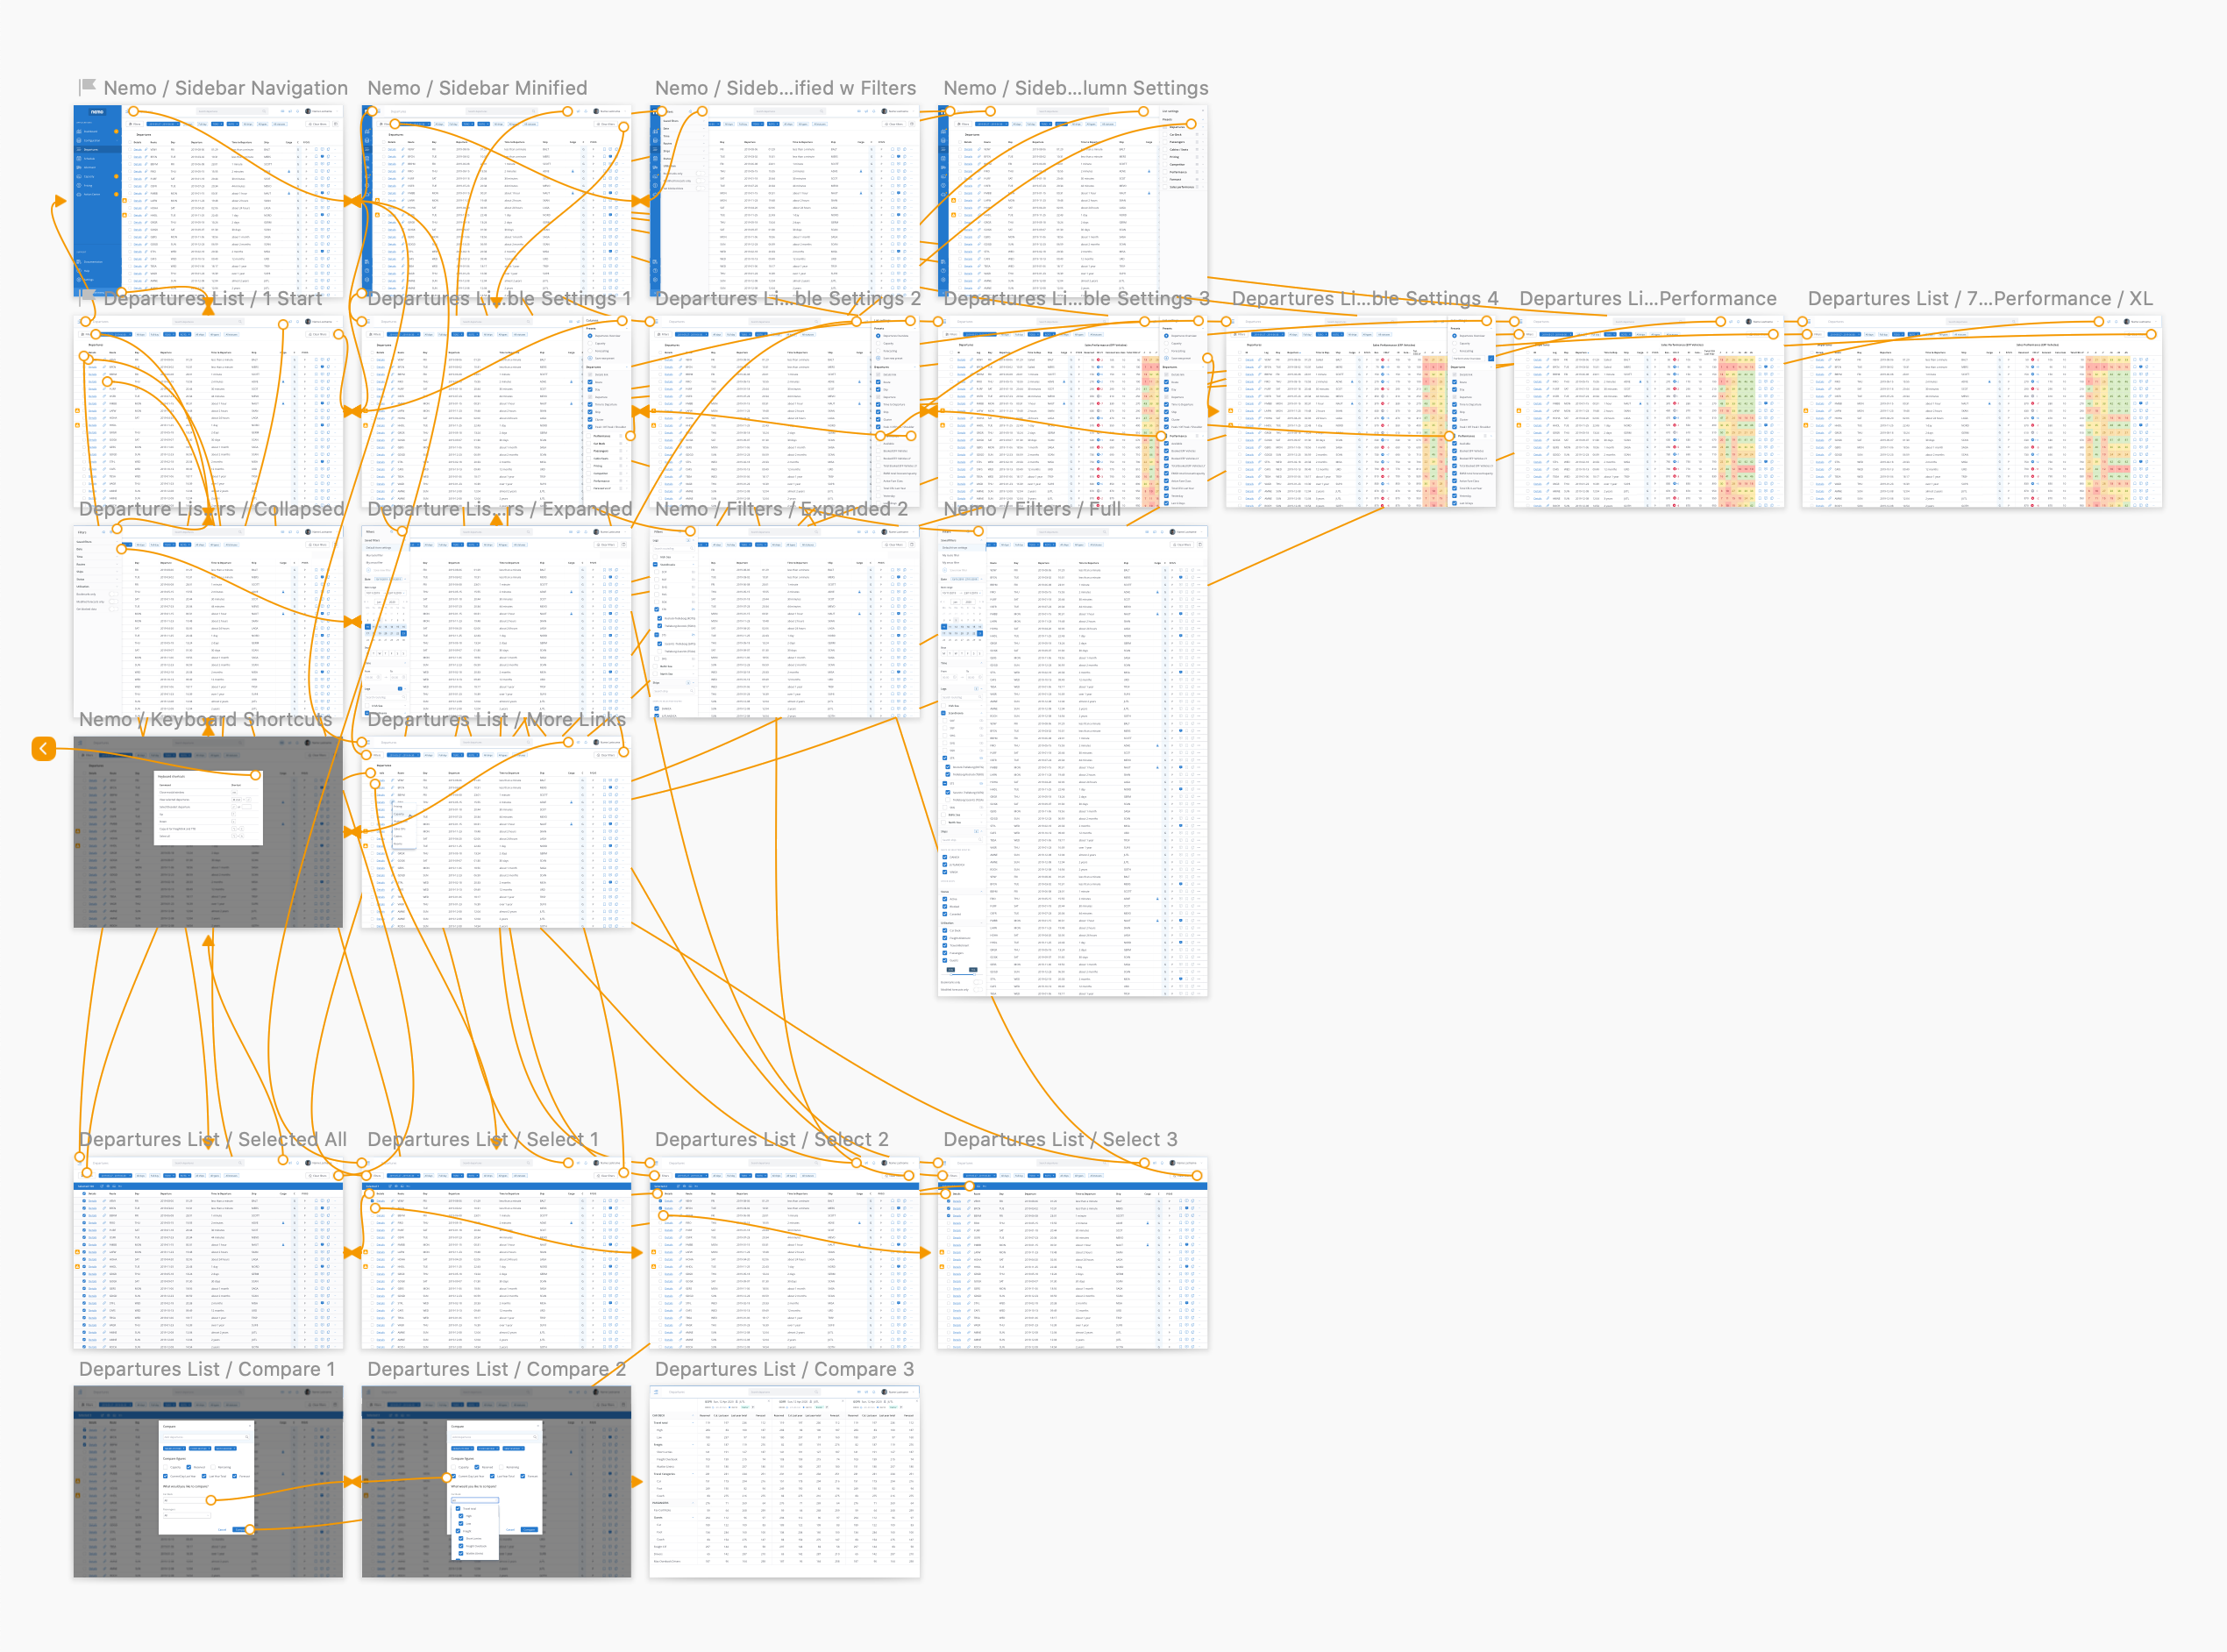This screenshot has height=1652, width=2227.
Task: Click the user avatar in Sidebar Navigation artboard
Action: (x=308, y=111)
